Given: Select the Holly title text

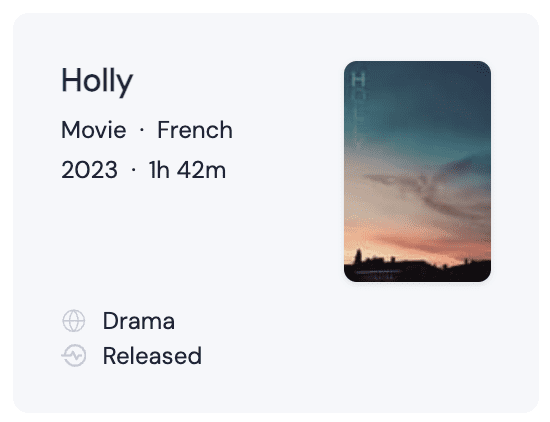Looking at the screenshot, I should pos(97,81).
